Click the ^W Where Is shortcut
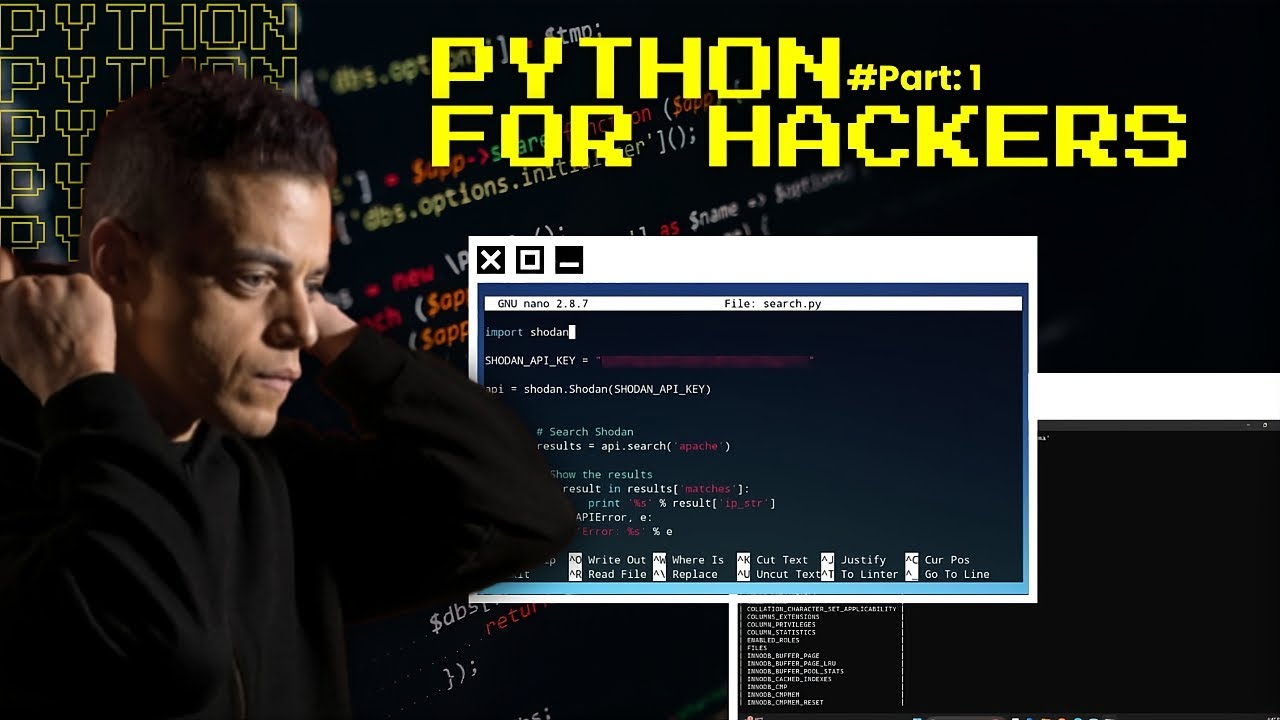Image resolution: width=1280 pixels, height=720 pixels. tap(689, 560)
